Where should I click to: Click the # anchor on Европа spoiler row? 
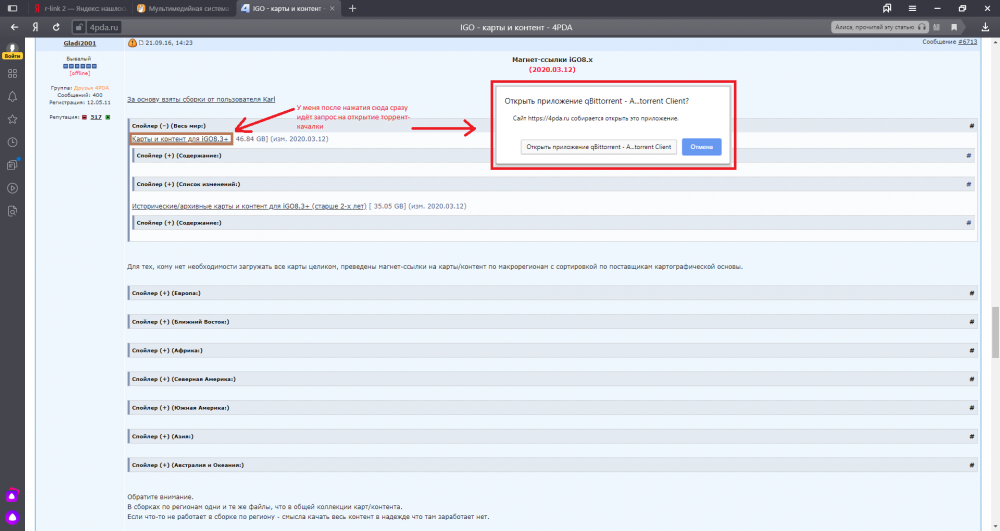tap(971, 293)
